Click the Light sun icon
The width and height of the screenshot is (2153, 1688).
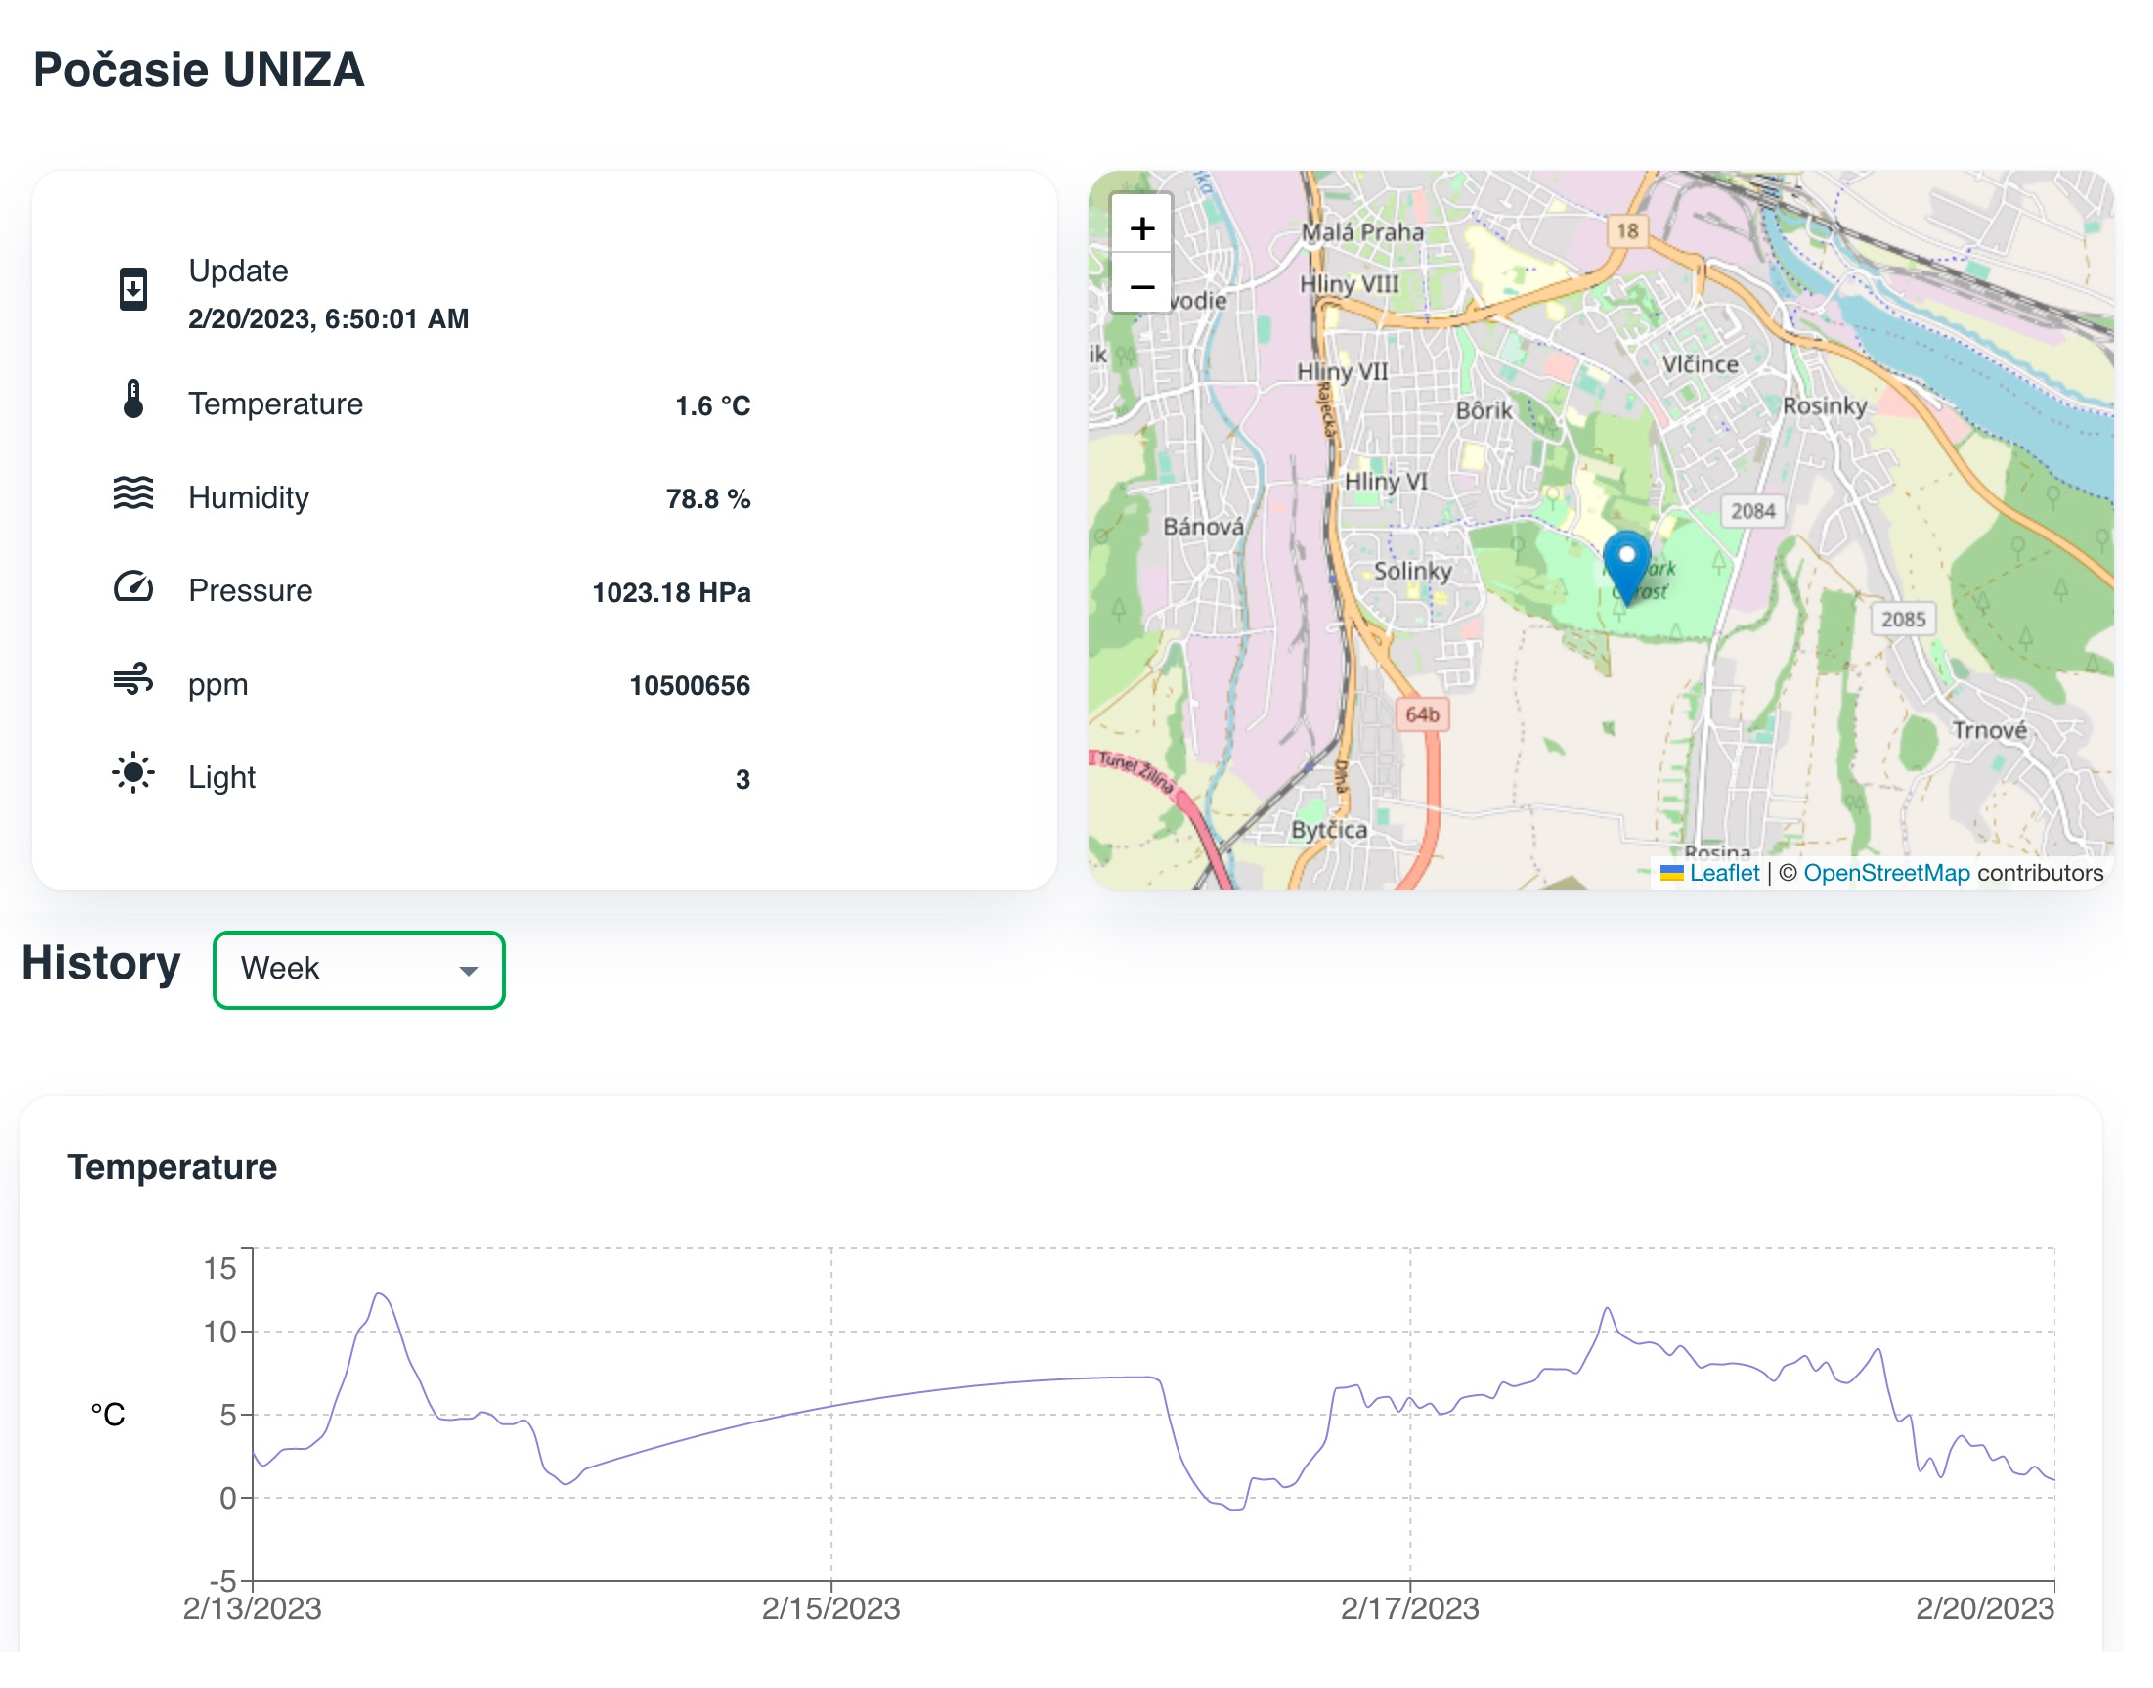coord(133,774)
